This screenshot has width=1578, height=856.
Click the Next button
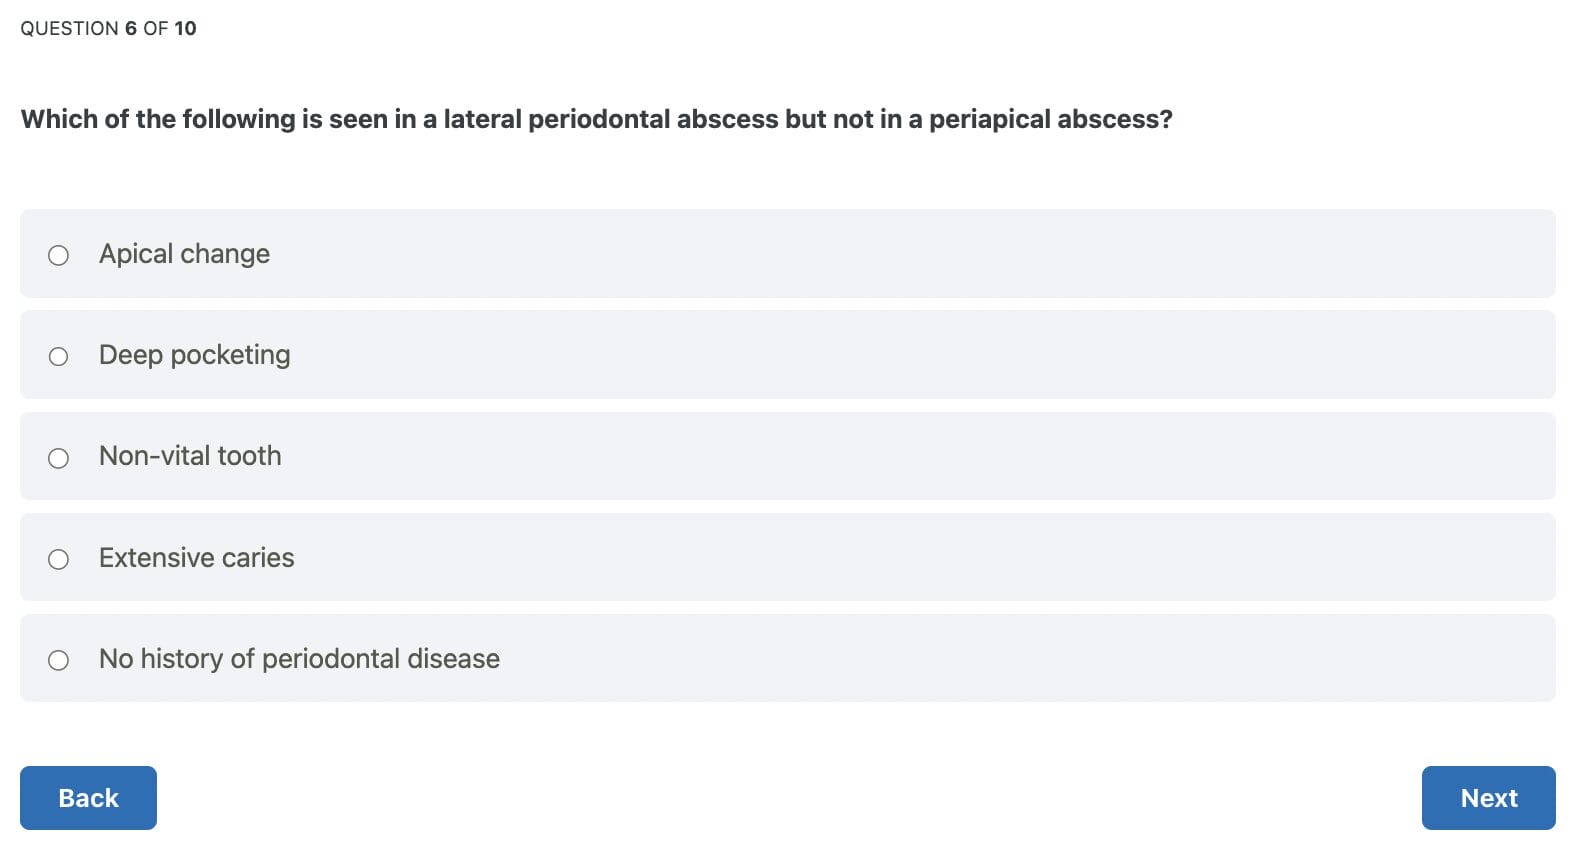click(1488, 798)
